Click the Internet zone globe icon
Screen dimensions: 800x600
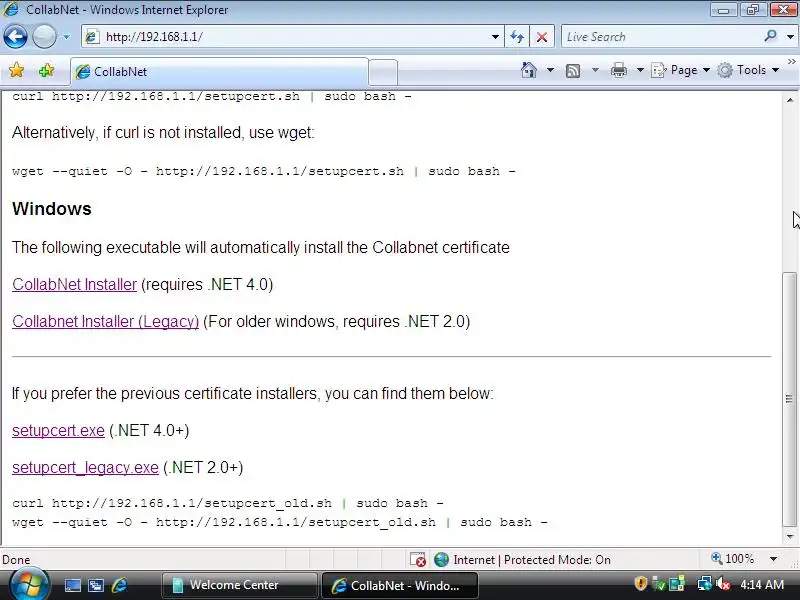tap(441, 560)
